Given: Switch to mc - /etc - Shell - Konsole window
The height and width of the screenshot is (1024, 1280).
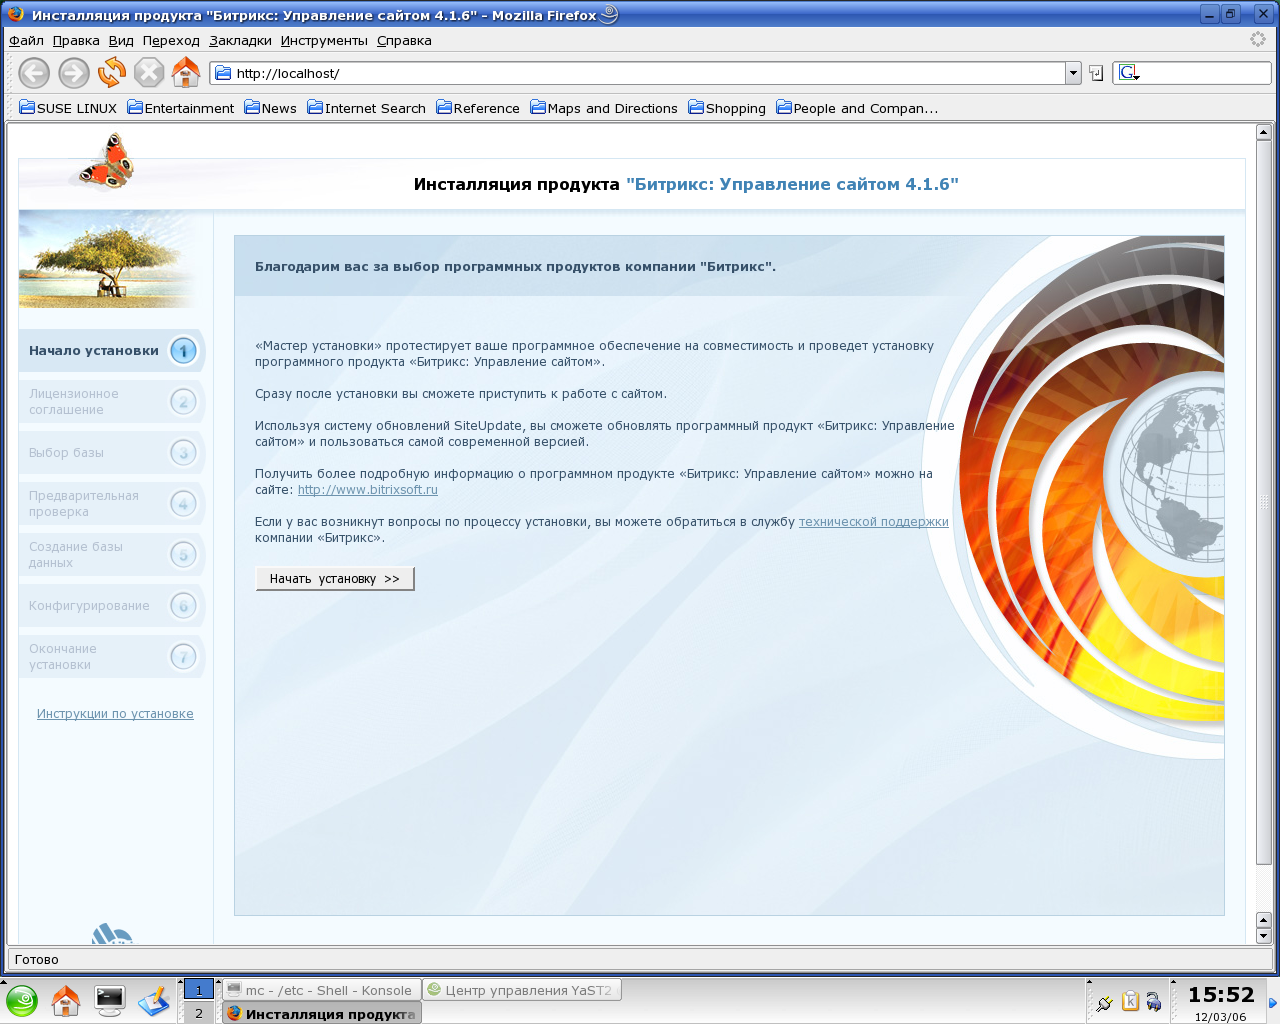Looking at the screenshot, I should coord(320,990).
